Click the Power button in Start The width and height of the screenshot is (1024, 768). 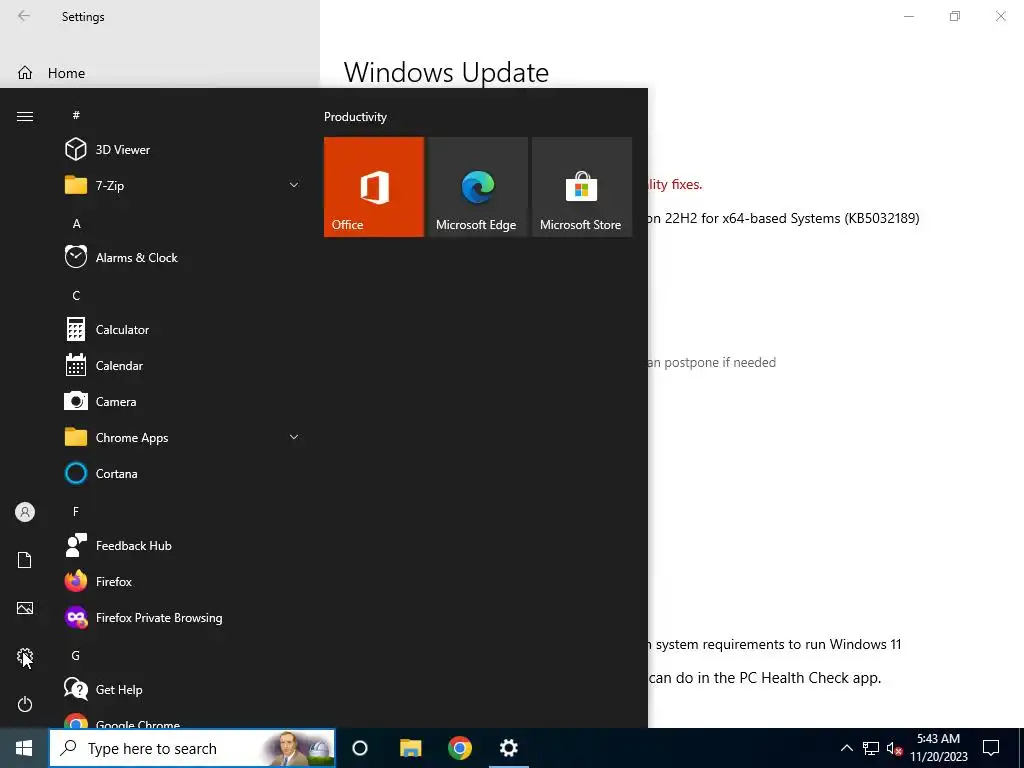pos(25,704)
